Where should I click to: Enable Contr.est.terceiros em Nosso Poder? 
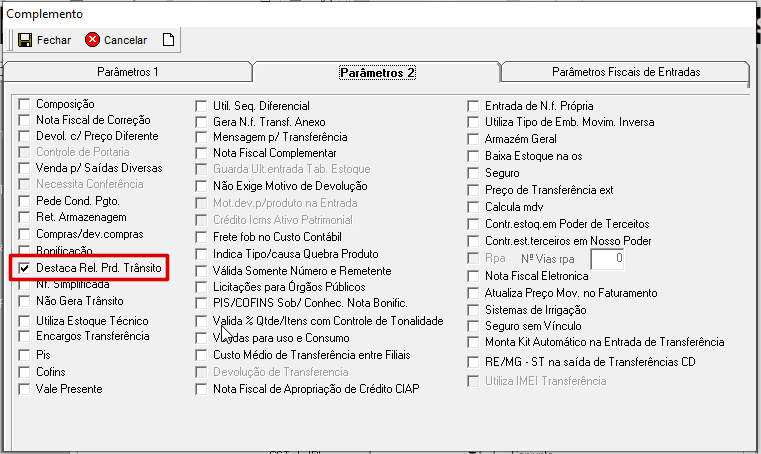pyautogui.click(x=473, y=241)
